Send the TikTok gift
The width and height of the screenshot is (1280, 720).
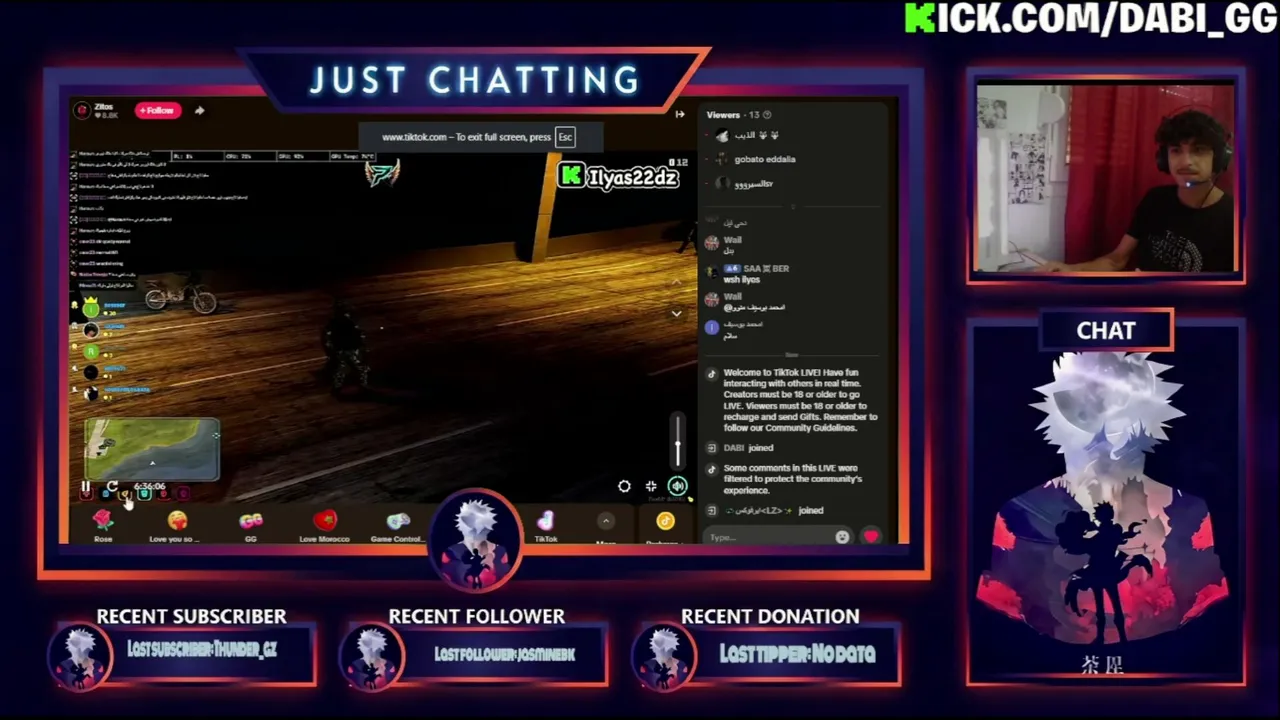tap(546, 525)
